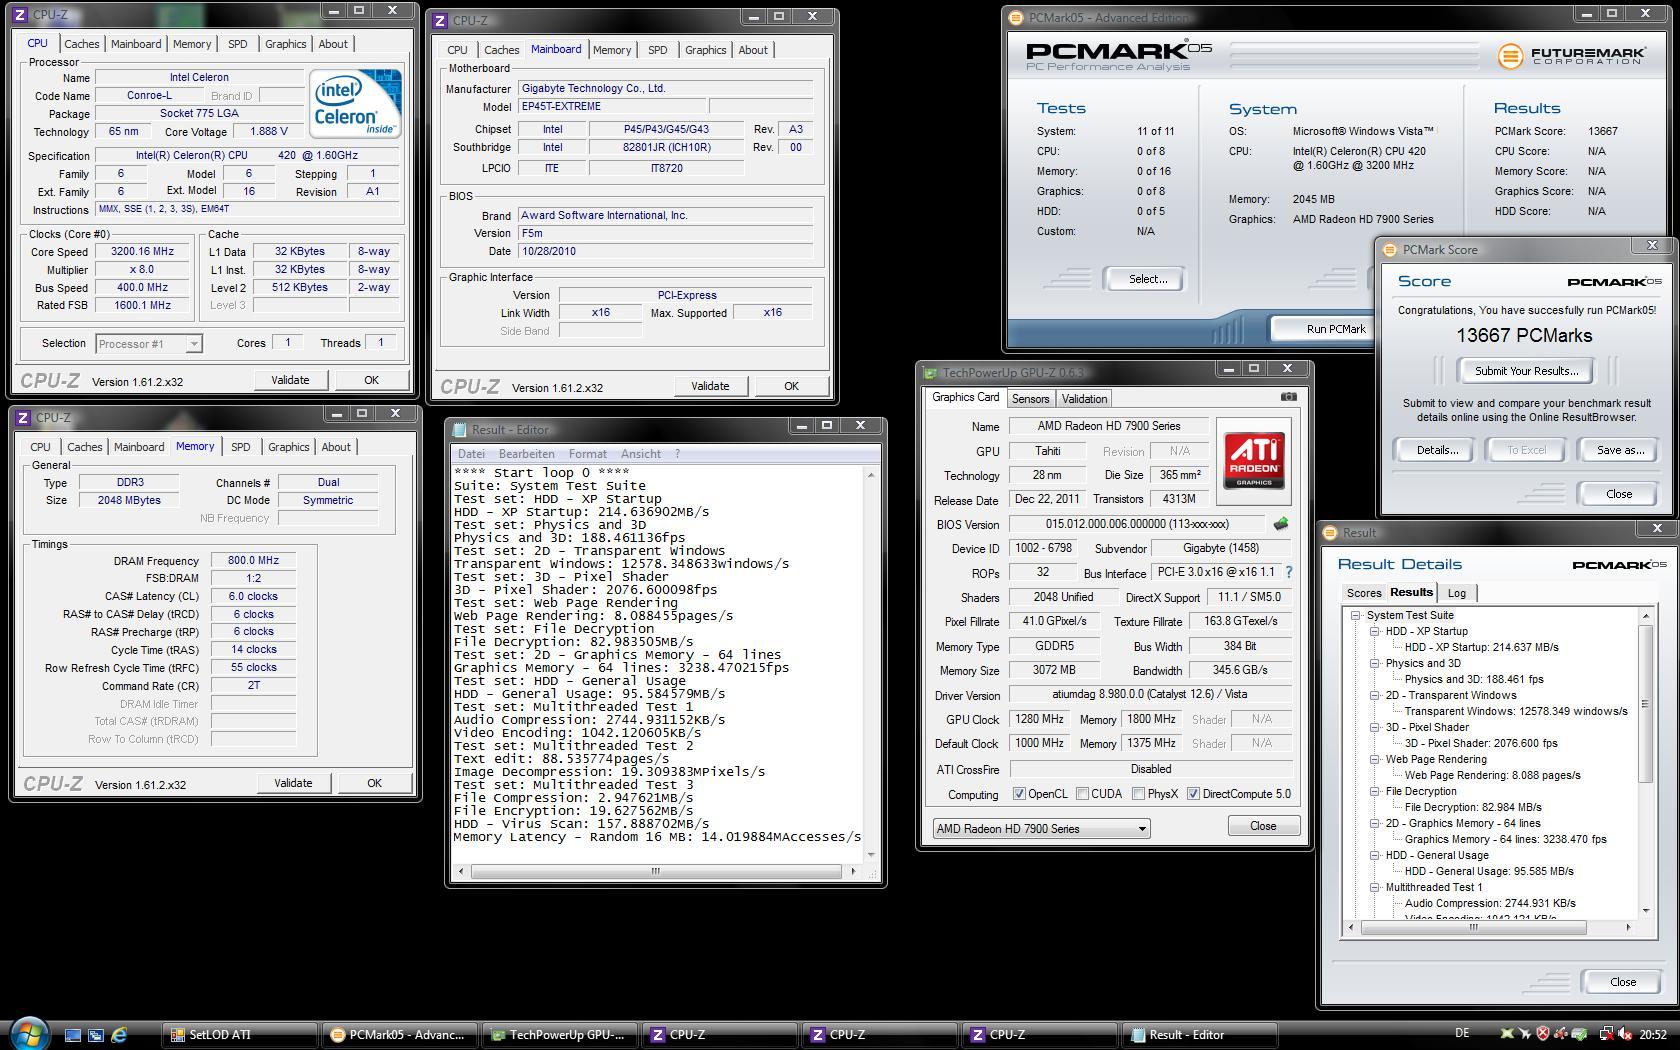Open the AMD Radeon HD 7900 Series dropdown
The height and width of the screenshot is (1050, 1680).
click(x=1040, y=828)
